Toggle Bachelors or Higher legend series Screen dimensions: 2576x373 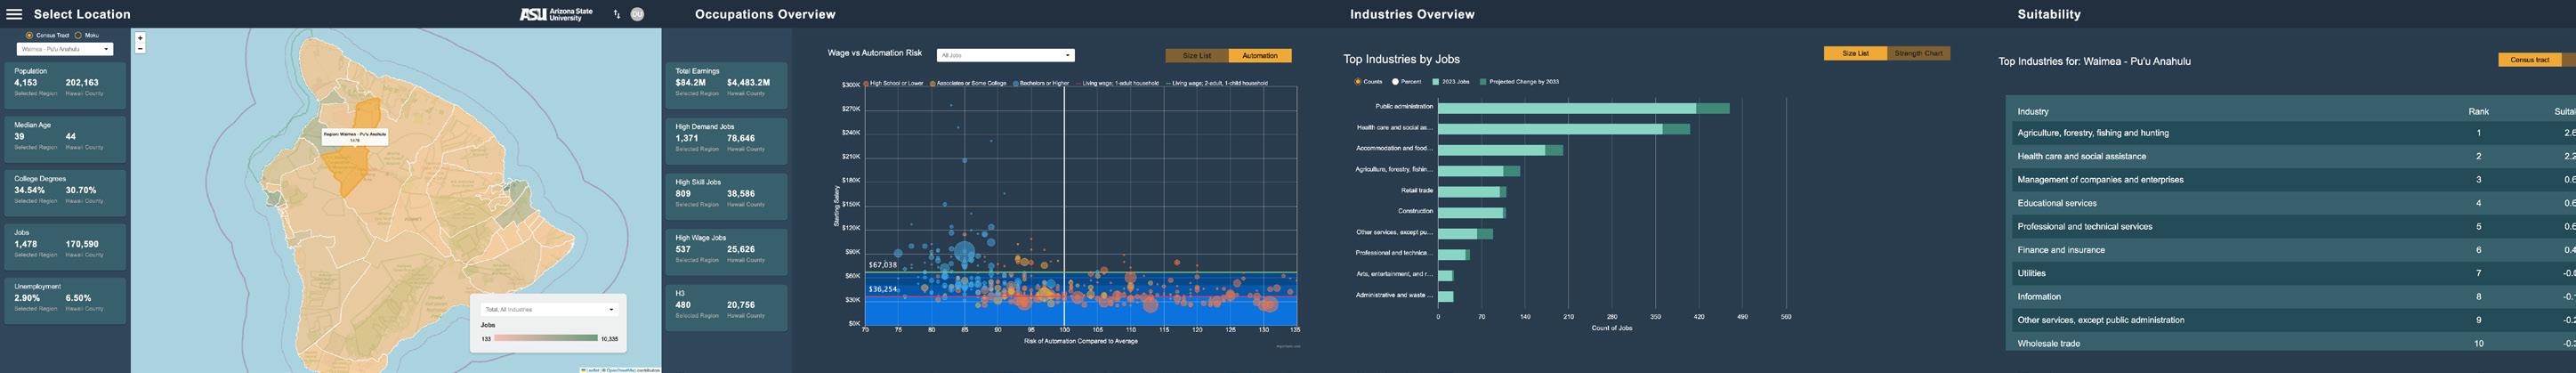(x=1041, y=83)
